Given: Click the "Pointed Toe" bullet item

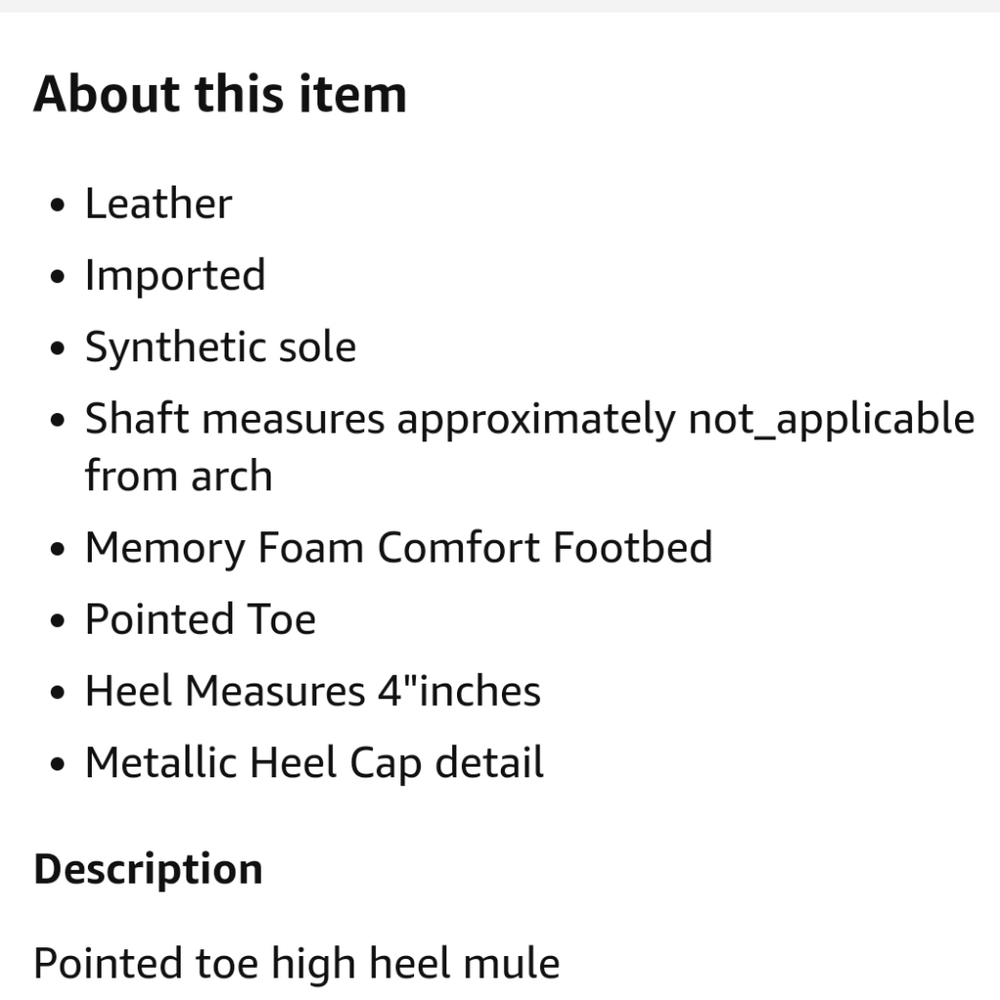Looking at the screenshot, I should pos(200,620).
